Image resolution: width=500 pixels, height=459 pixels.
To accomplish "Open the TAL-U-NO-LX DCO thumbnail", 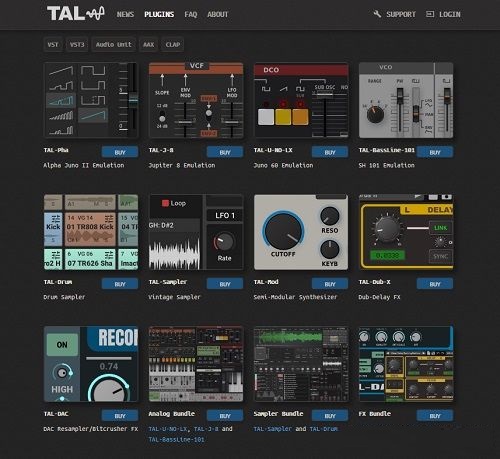I will coord(301,100).
